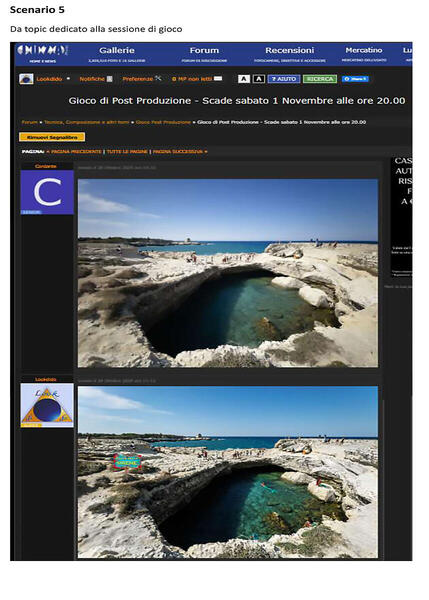
Task: Click the Notifiche notifications icon
Action: tap(109, 79)
